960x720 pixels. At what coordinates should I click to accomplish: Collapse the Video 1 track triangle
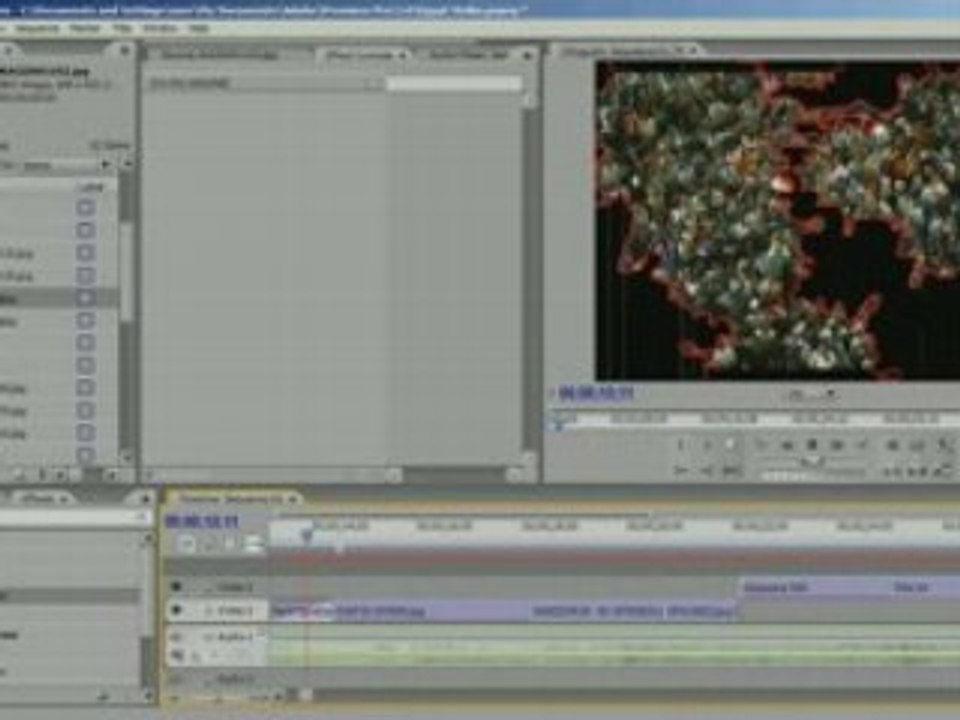209,610
